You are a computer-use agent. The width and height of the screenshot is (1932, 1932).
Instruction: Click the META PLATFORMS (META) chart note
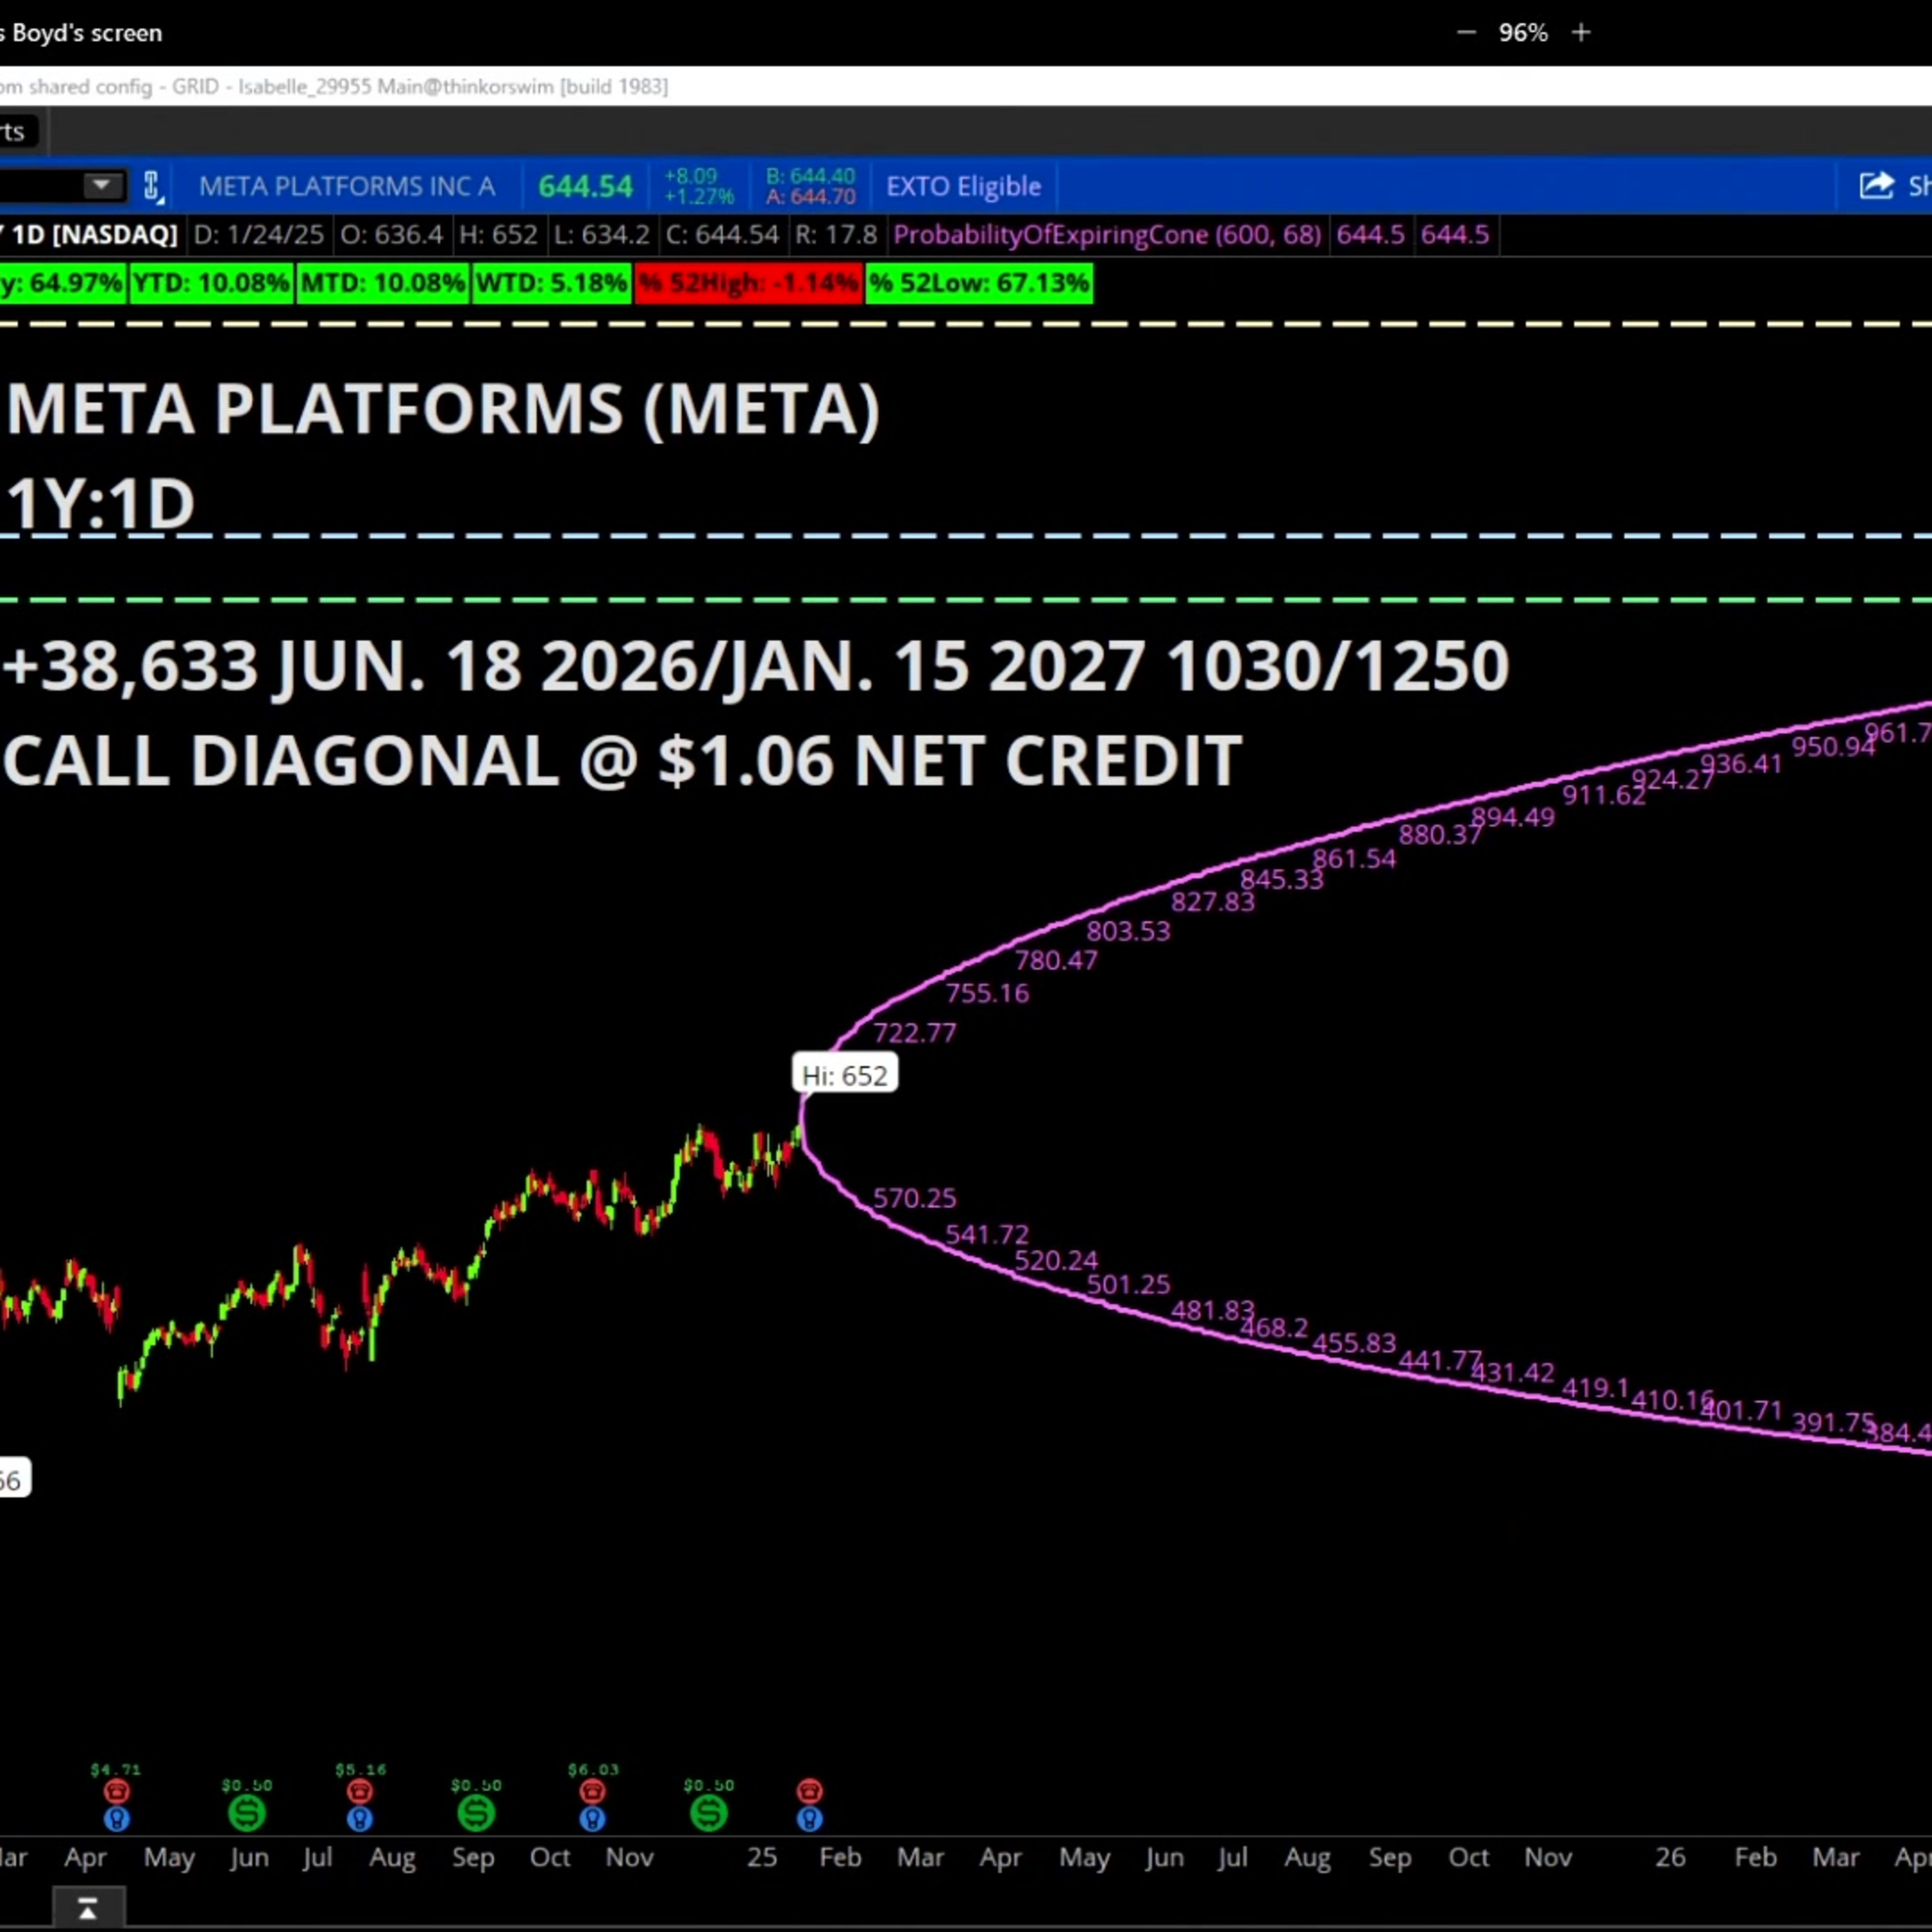443,409
